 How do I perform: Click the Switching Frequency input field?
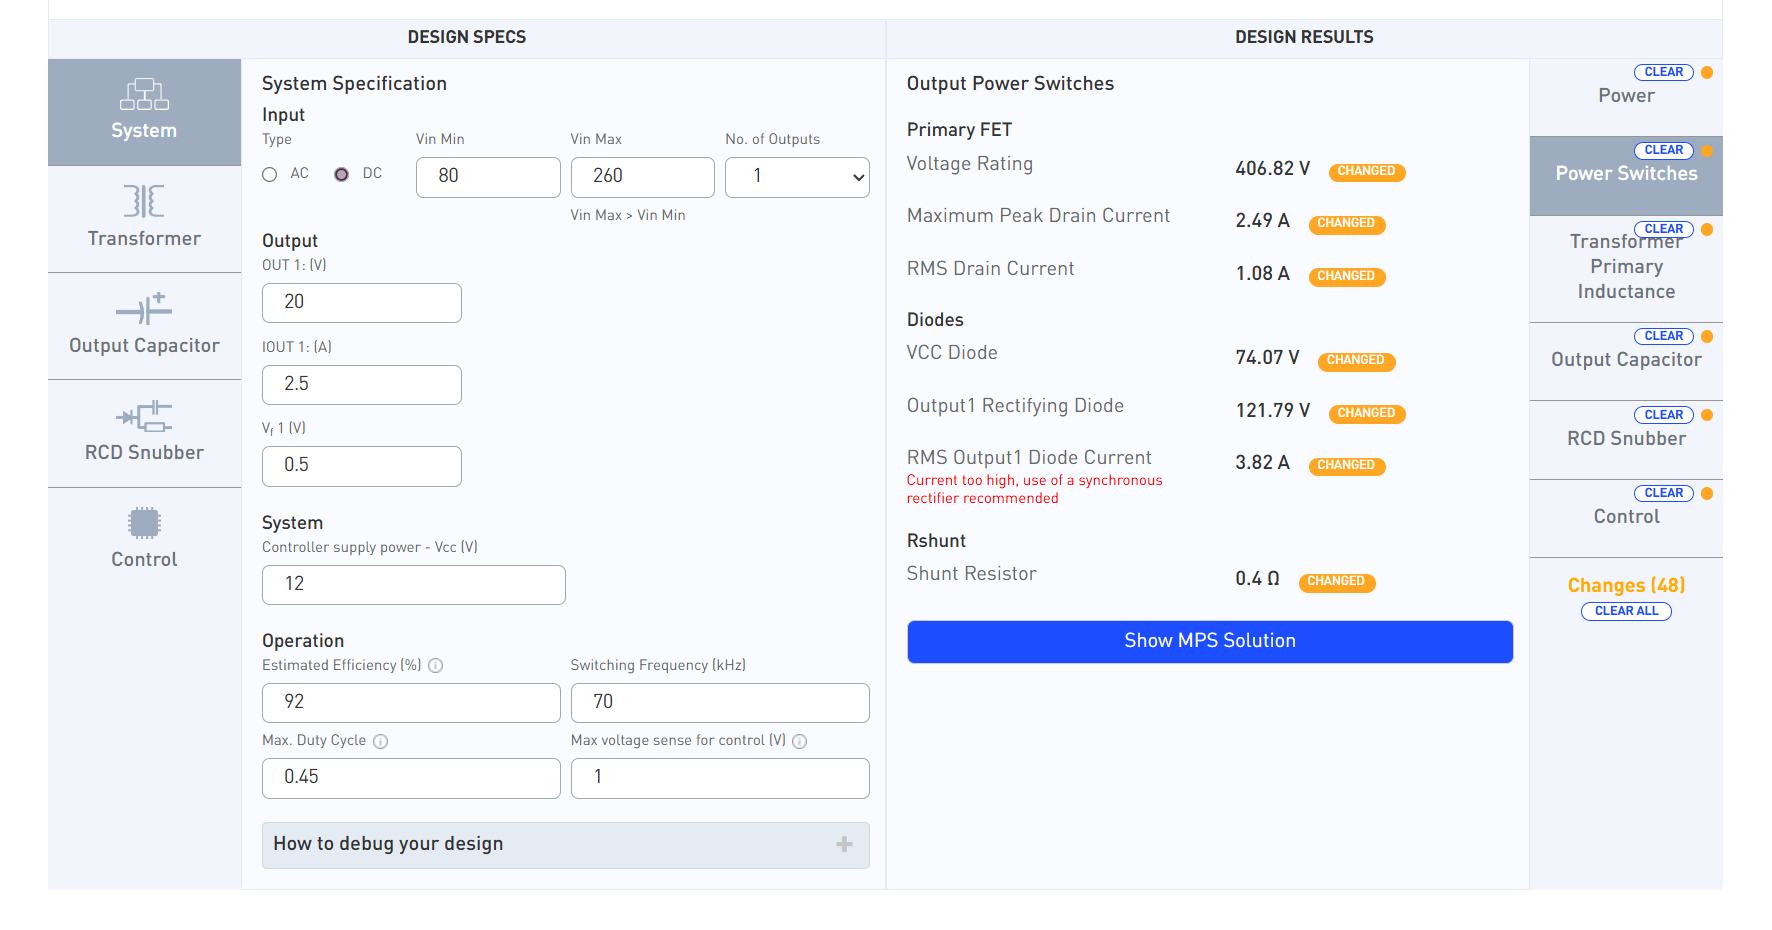(719, 703)
